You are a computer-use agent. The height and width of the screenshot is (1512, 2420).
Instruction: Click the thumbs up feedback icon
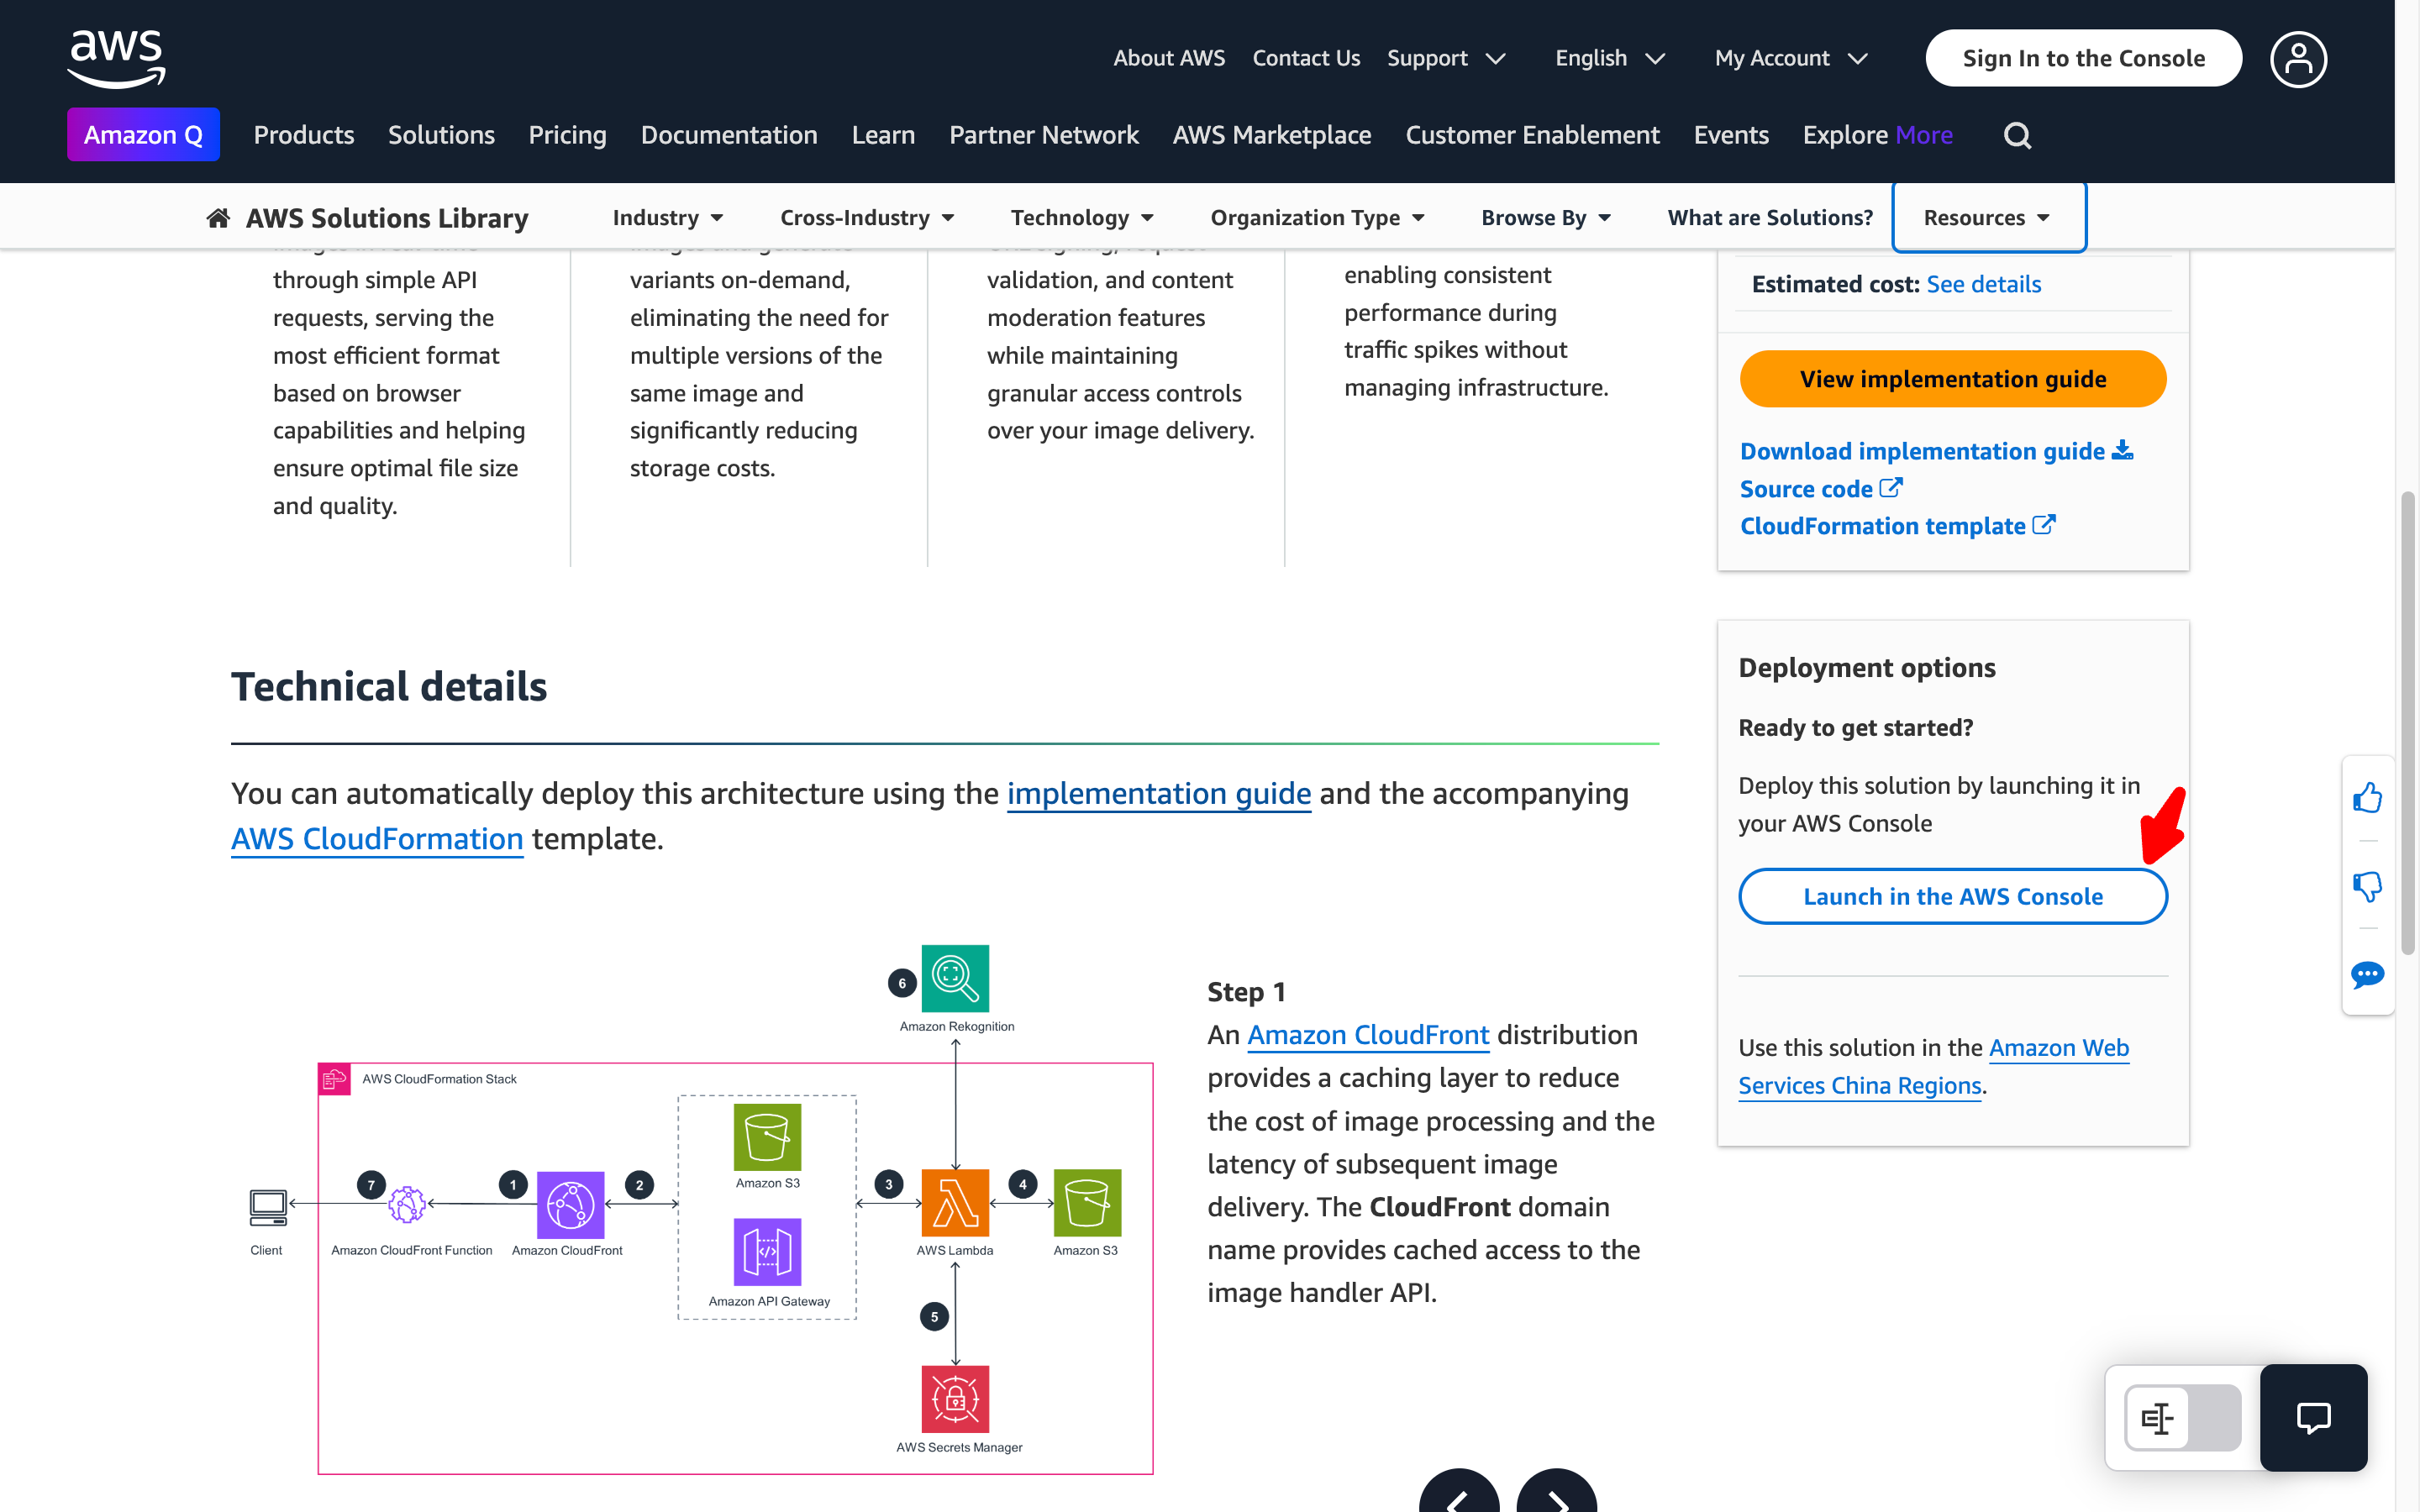tap(2367, 798)
